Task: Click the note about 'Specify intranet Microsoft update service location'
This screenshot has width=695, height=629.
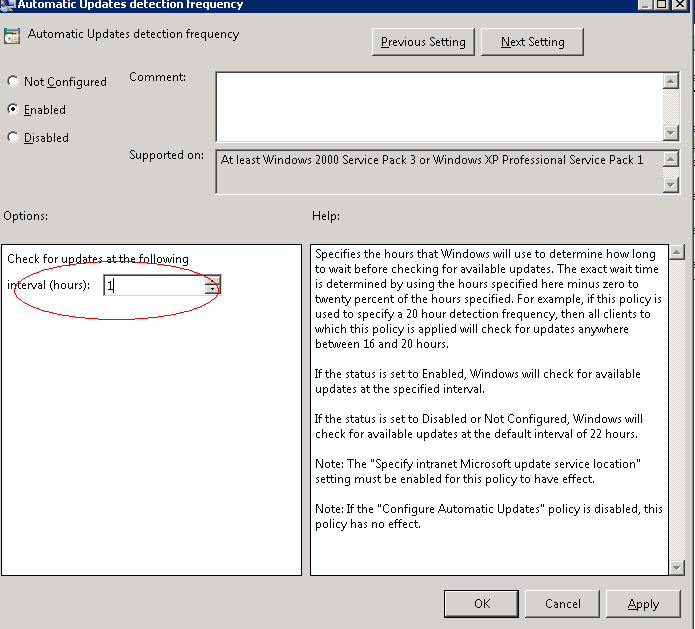Action: pos(478,471)
